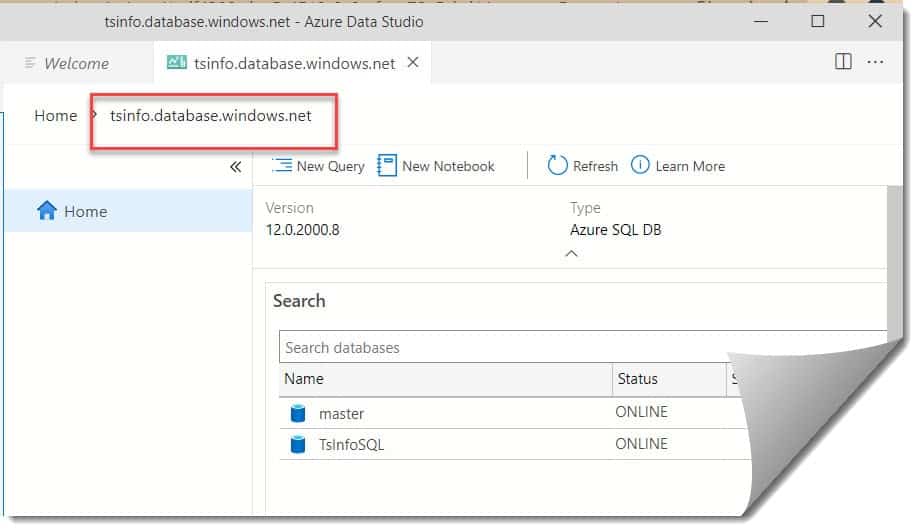Image resolution: width=918 pixels, height=531 pixels.
Task: Click the split editor icon
Action: point(843,61)
